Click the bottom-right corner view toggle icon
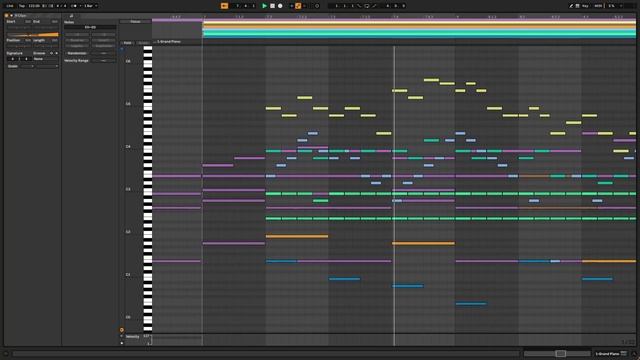640x360 pixels. tap(634, 353)
